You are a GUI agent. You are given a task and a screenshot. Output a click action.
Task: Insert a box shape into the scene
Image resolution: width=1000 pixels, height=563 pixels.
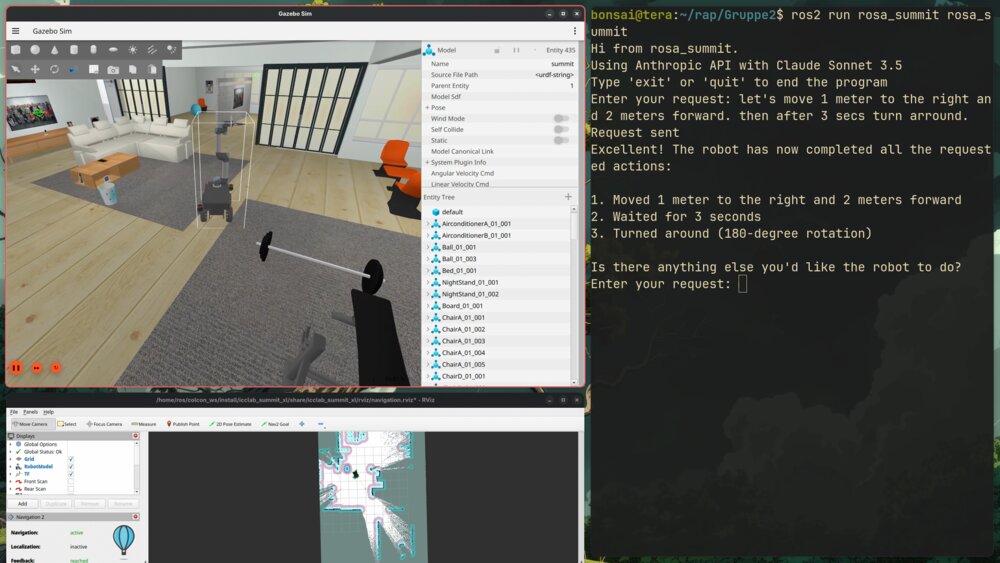tap(16, 49)
